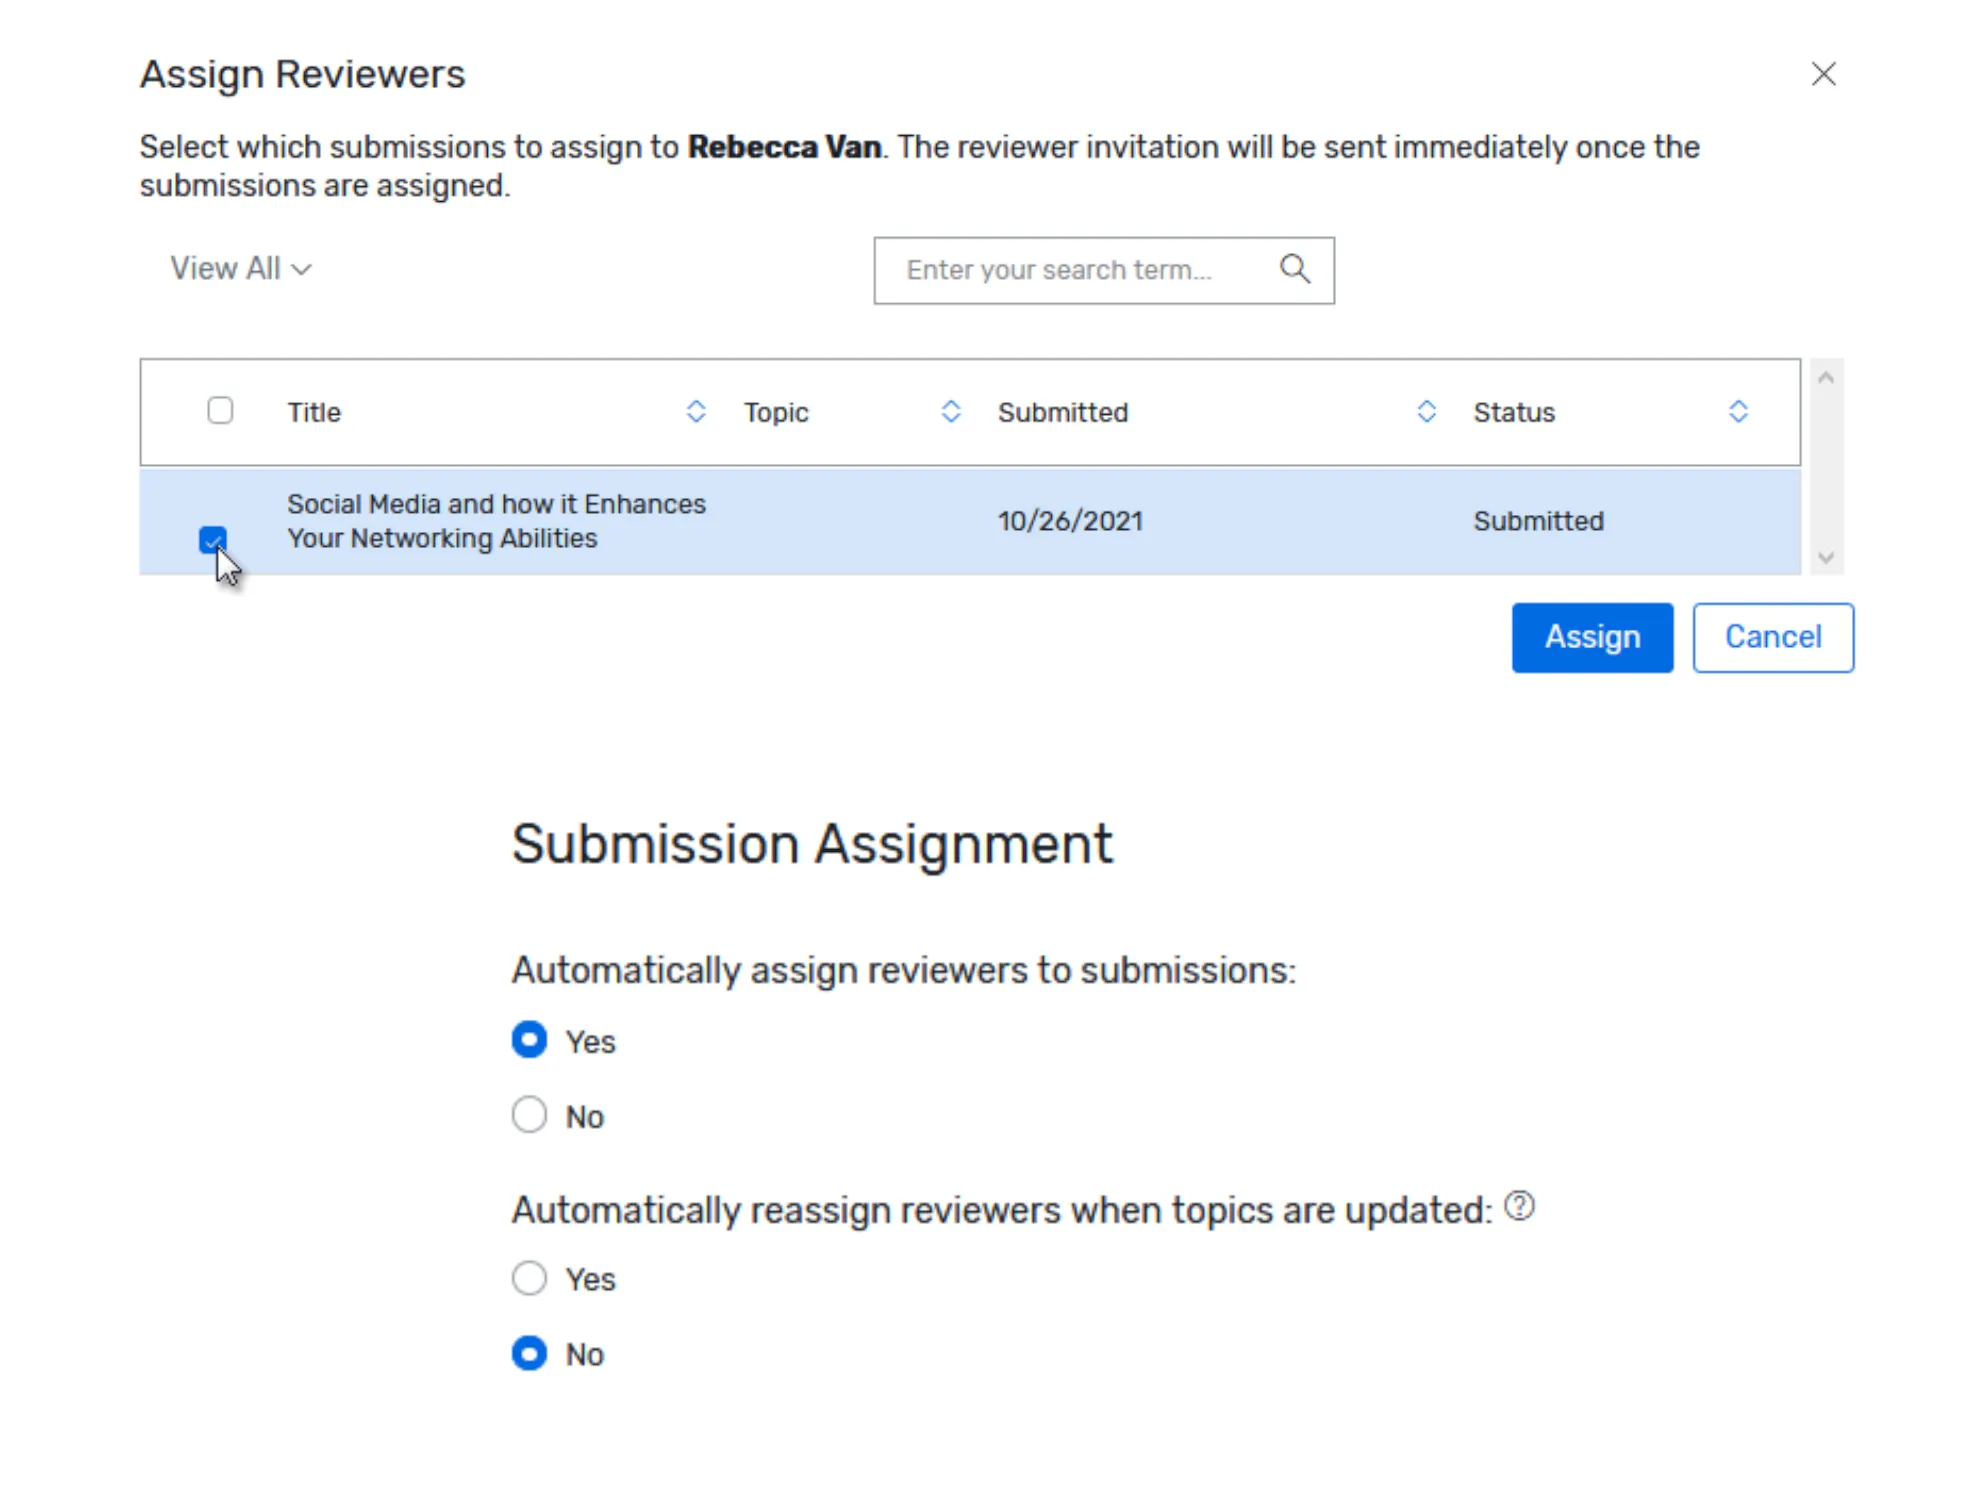Select Yes for automatically assign reviewers
This screenshot has height=1500, width=1986.
point(529,1040)
